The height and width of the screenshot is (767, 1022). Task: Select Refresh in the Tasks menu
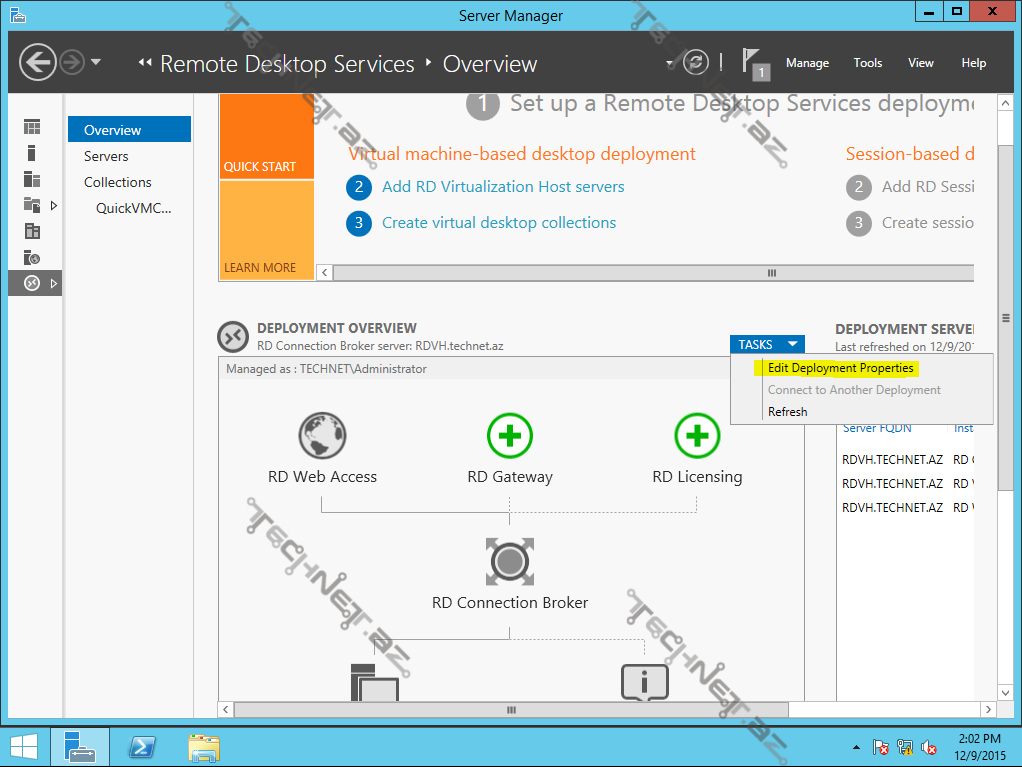coord(787,411)
